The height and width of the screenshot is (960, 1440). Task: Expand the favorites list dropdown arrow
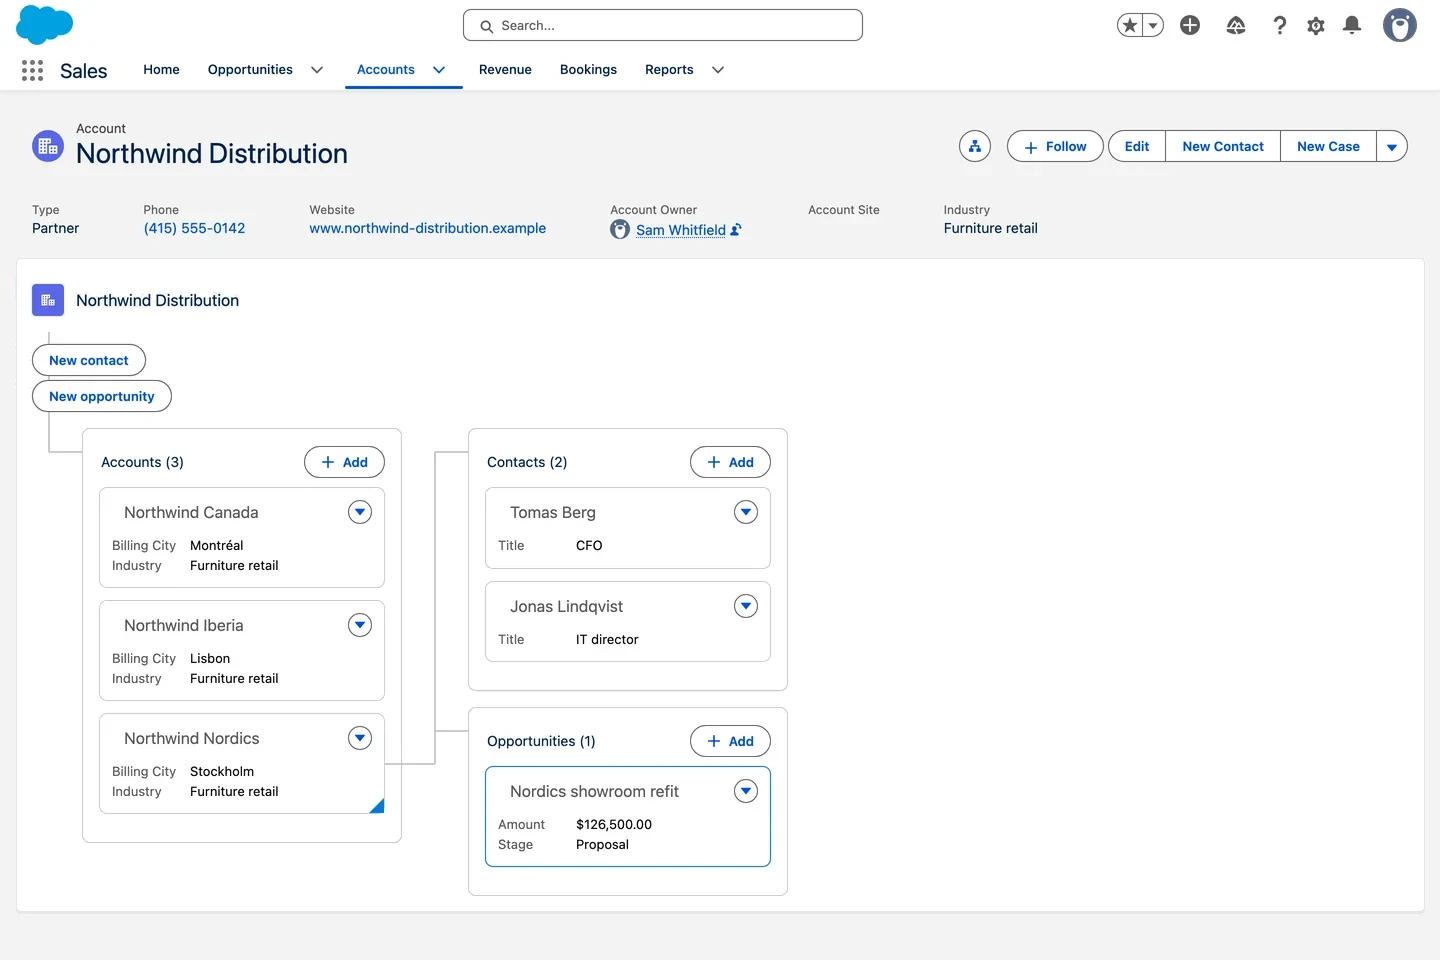[1153, 25]
